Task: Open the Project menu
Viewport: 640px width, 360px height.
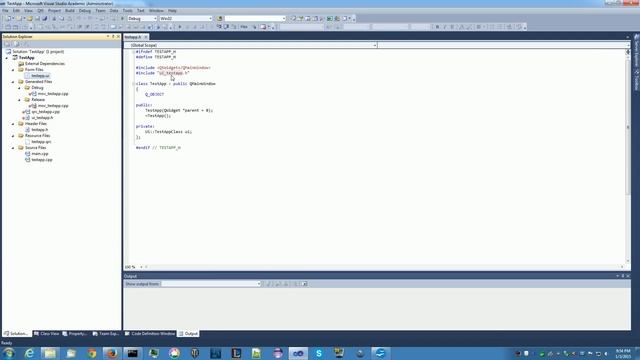Action: pos(54,11)
